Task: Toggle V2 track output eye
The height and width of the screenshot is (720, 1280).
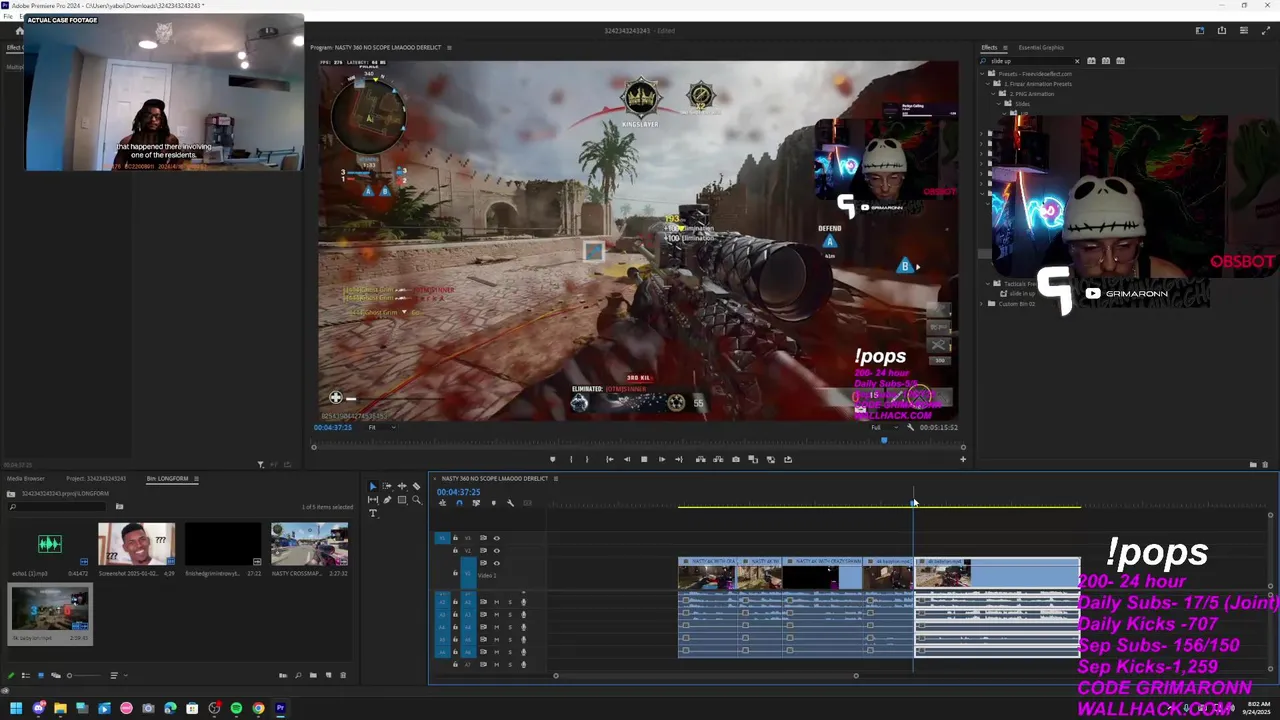Action: coord(497,551)
